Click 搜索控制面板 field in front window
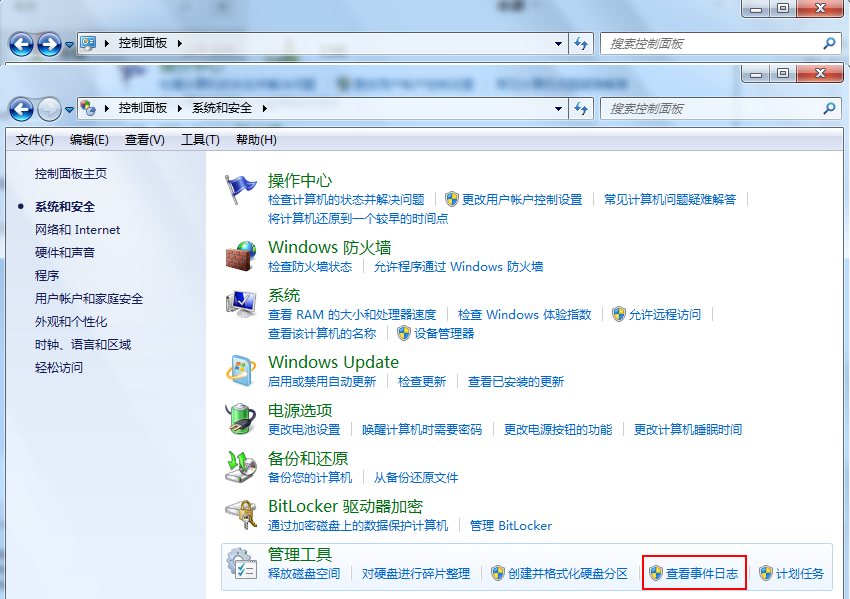 click(720, 108)
